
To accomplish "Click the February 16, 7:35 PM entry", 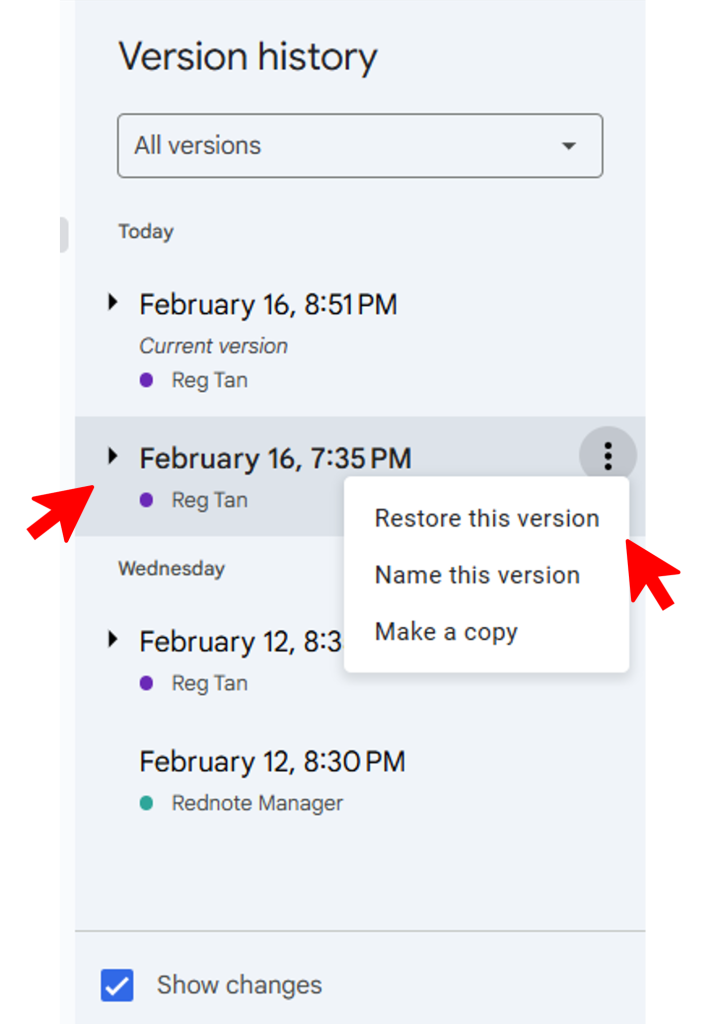I will click(275, 459).
